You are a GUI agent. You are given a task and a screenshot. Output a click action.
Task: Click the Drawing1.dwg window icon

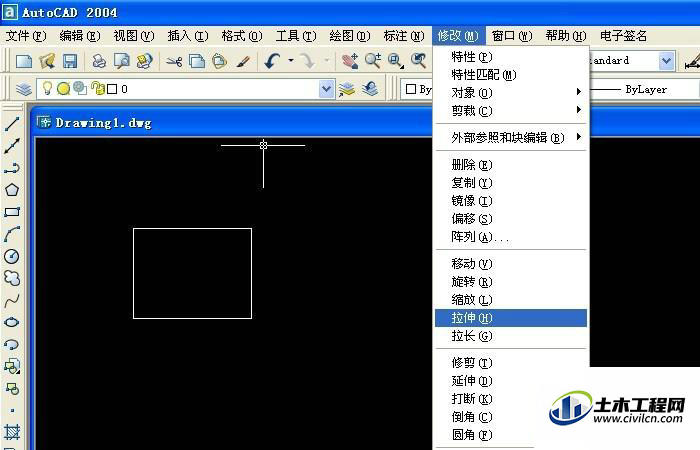point(44,122)
